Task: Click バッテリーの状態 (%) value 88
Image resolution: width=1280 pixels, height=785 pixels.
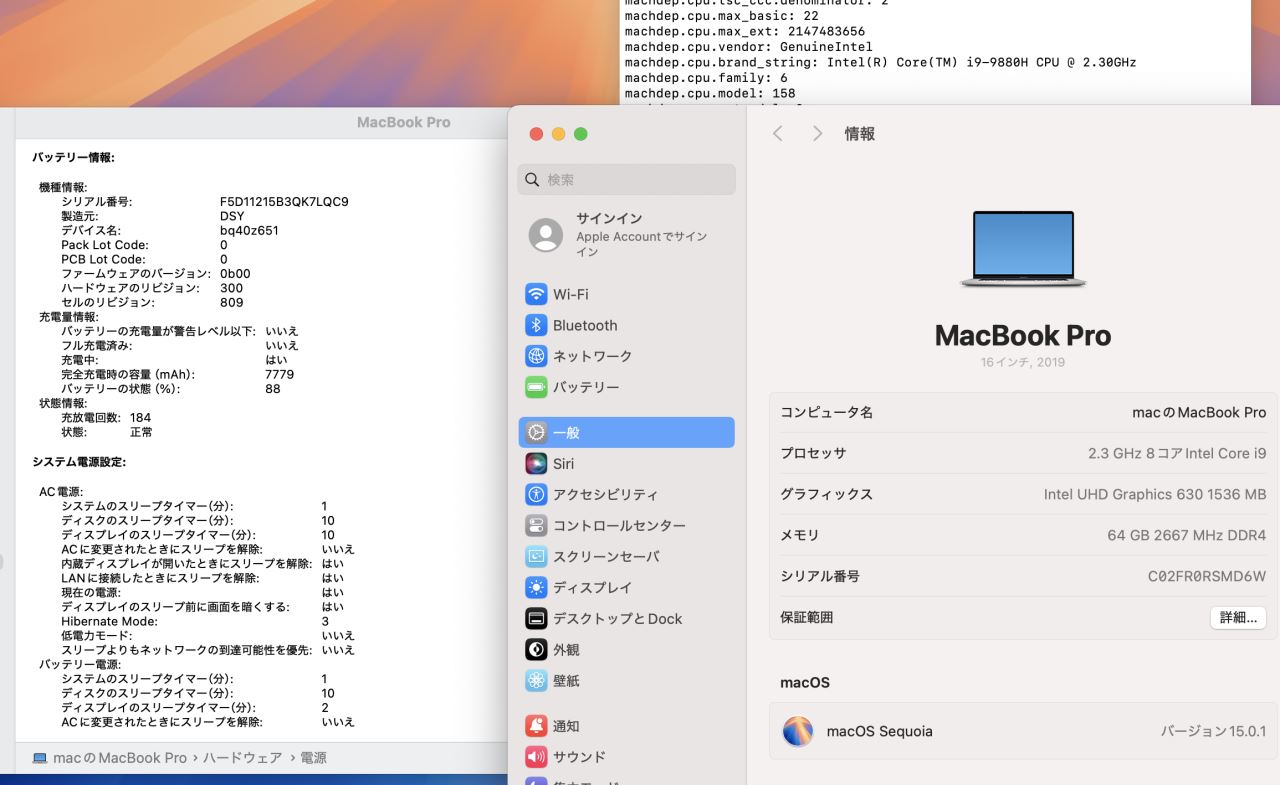Action: click(273, 389)
